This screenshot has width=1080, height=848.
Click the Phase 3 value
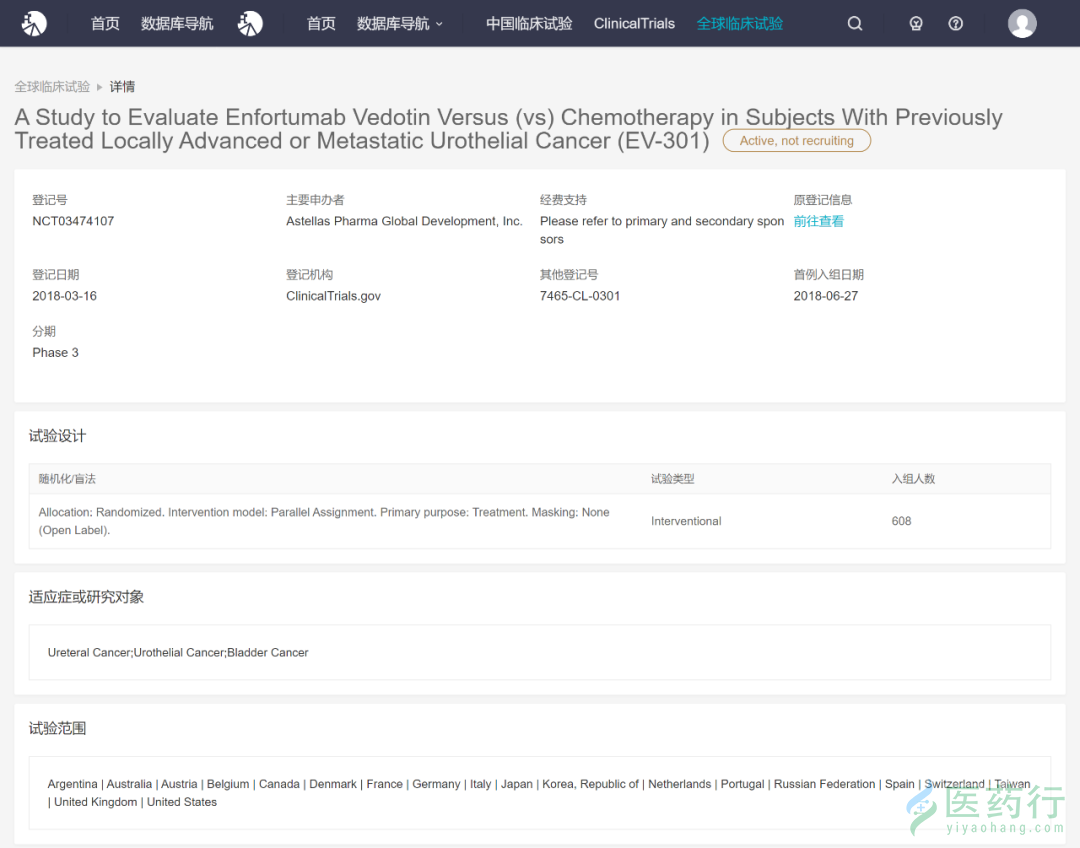[x=55, y=352]
